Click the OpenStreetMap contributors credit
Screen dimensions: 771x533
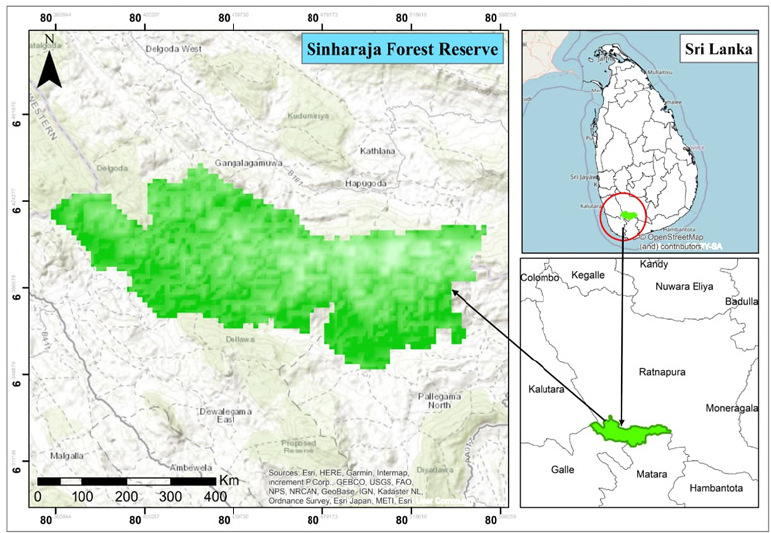[x=672, y=242]
